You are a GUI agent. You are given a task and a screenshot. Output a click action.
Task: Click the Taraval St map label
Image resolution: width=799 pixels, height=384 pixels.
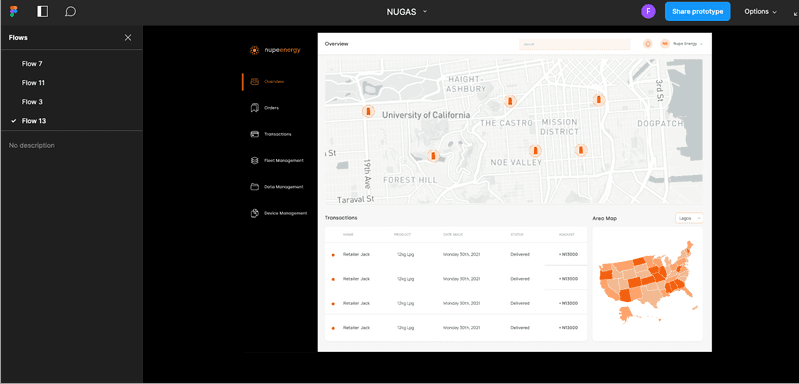point(356,198)
